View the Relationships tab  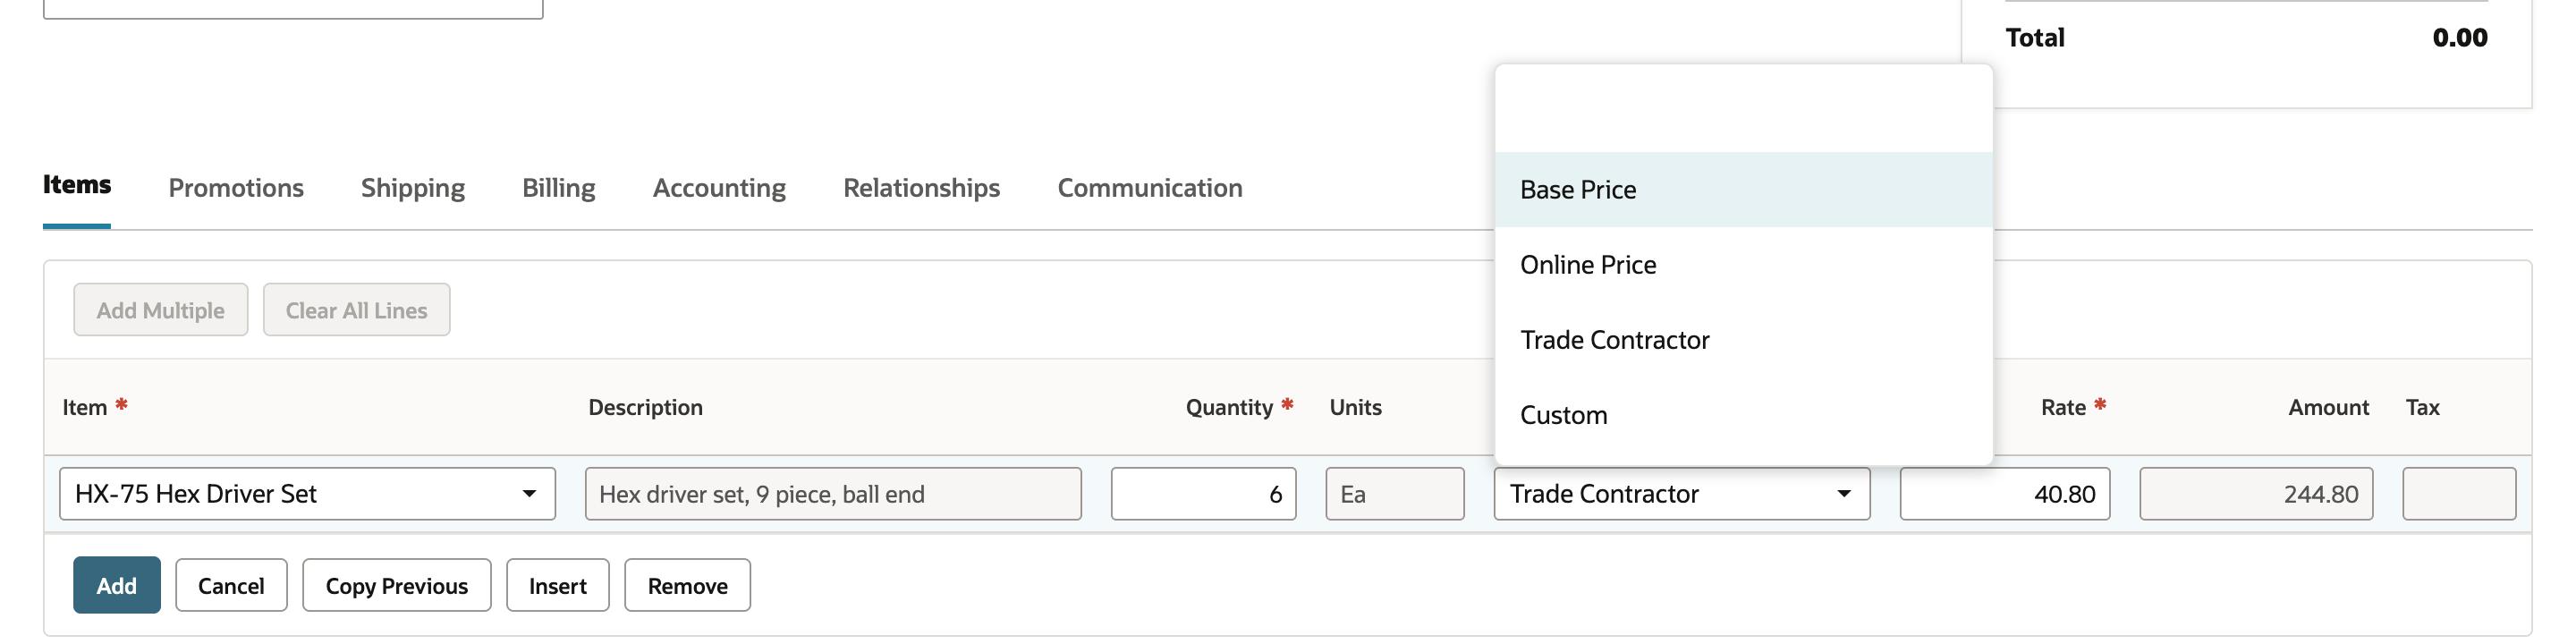coord(921,188)
